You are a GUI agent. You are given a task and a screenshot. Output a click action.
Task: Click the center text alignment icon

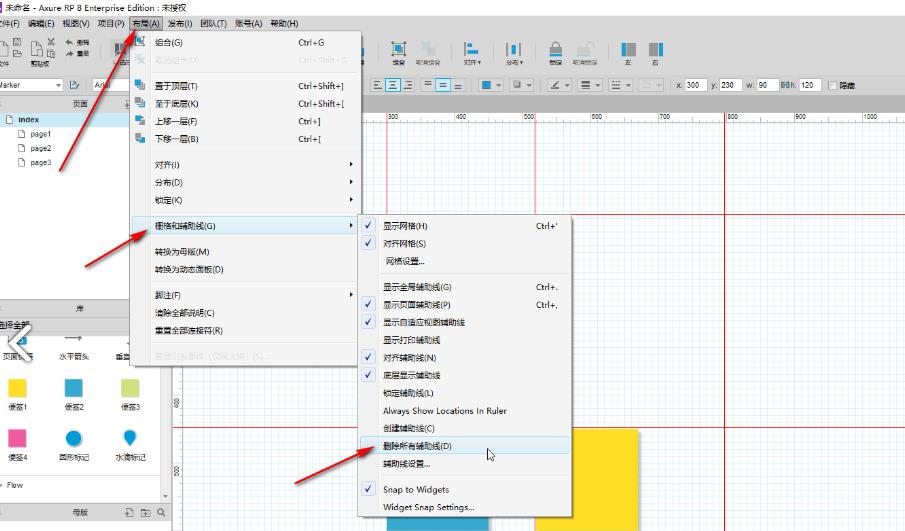395,85
